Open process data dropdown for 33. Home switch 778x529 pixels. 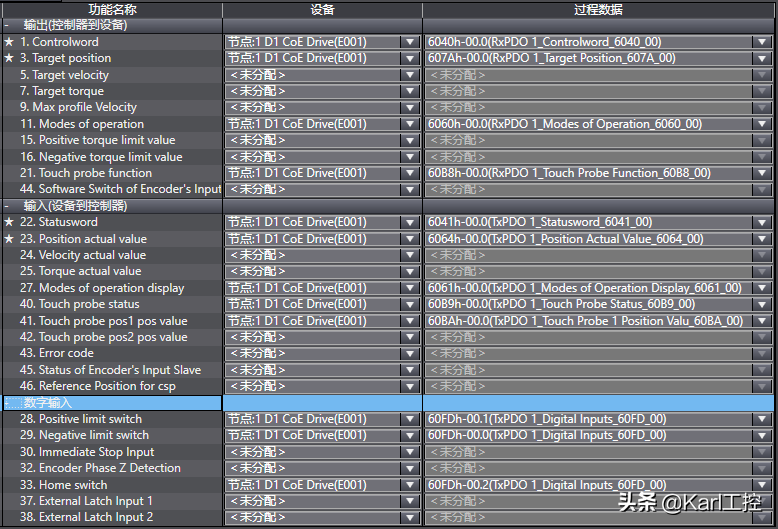tap(763, 485)
